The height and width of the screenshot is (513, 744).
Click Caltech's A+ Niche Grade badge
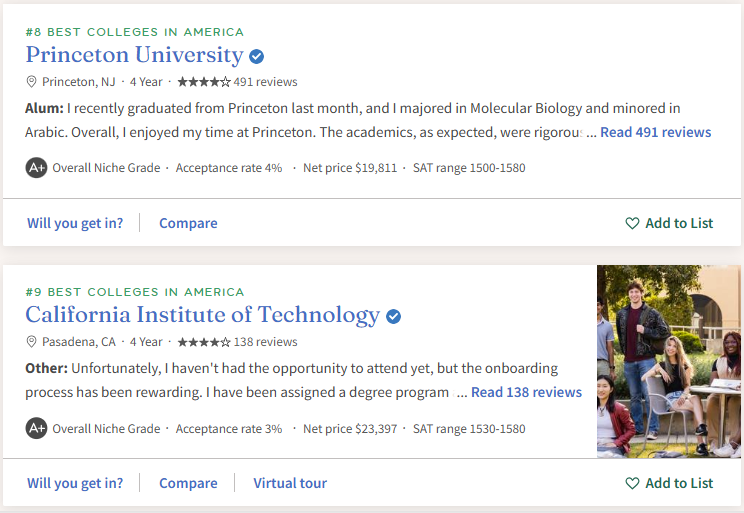[36, 429]
